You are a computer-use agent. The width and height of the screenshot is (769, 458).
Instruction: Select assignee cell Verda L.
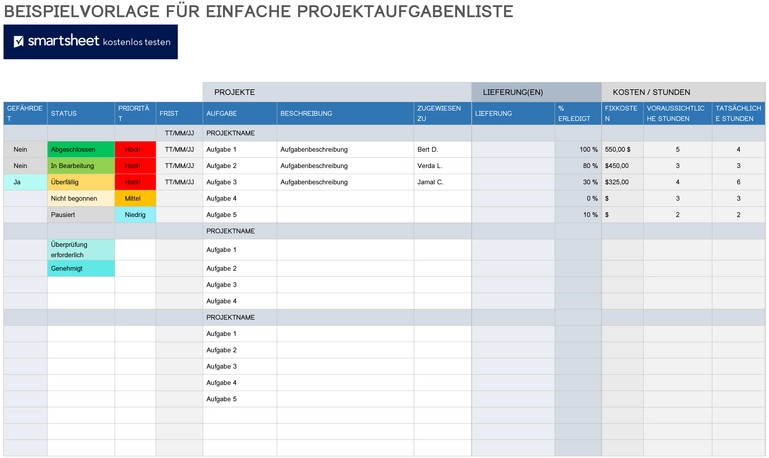coord(442,166)
